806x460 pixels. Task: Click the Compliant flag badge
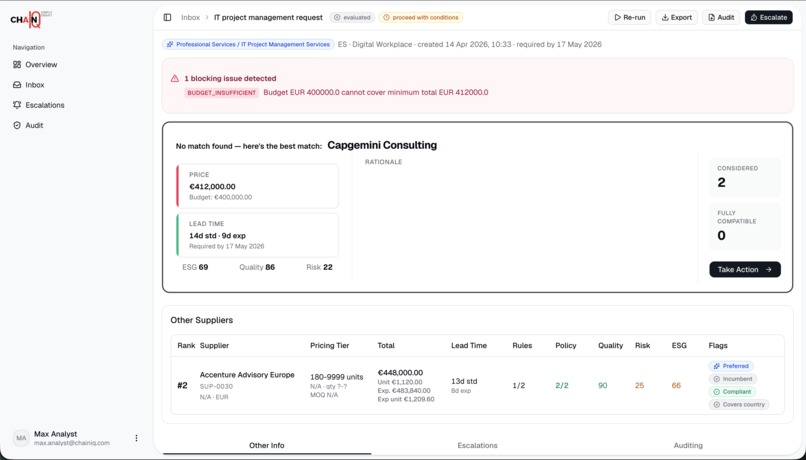[x=732, y=392]
